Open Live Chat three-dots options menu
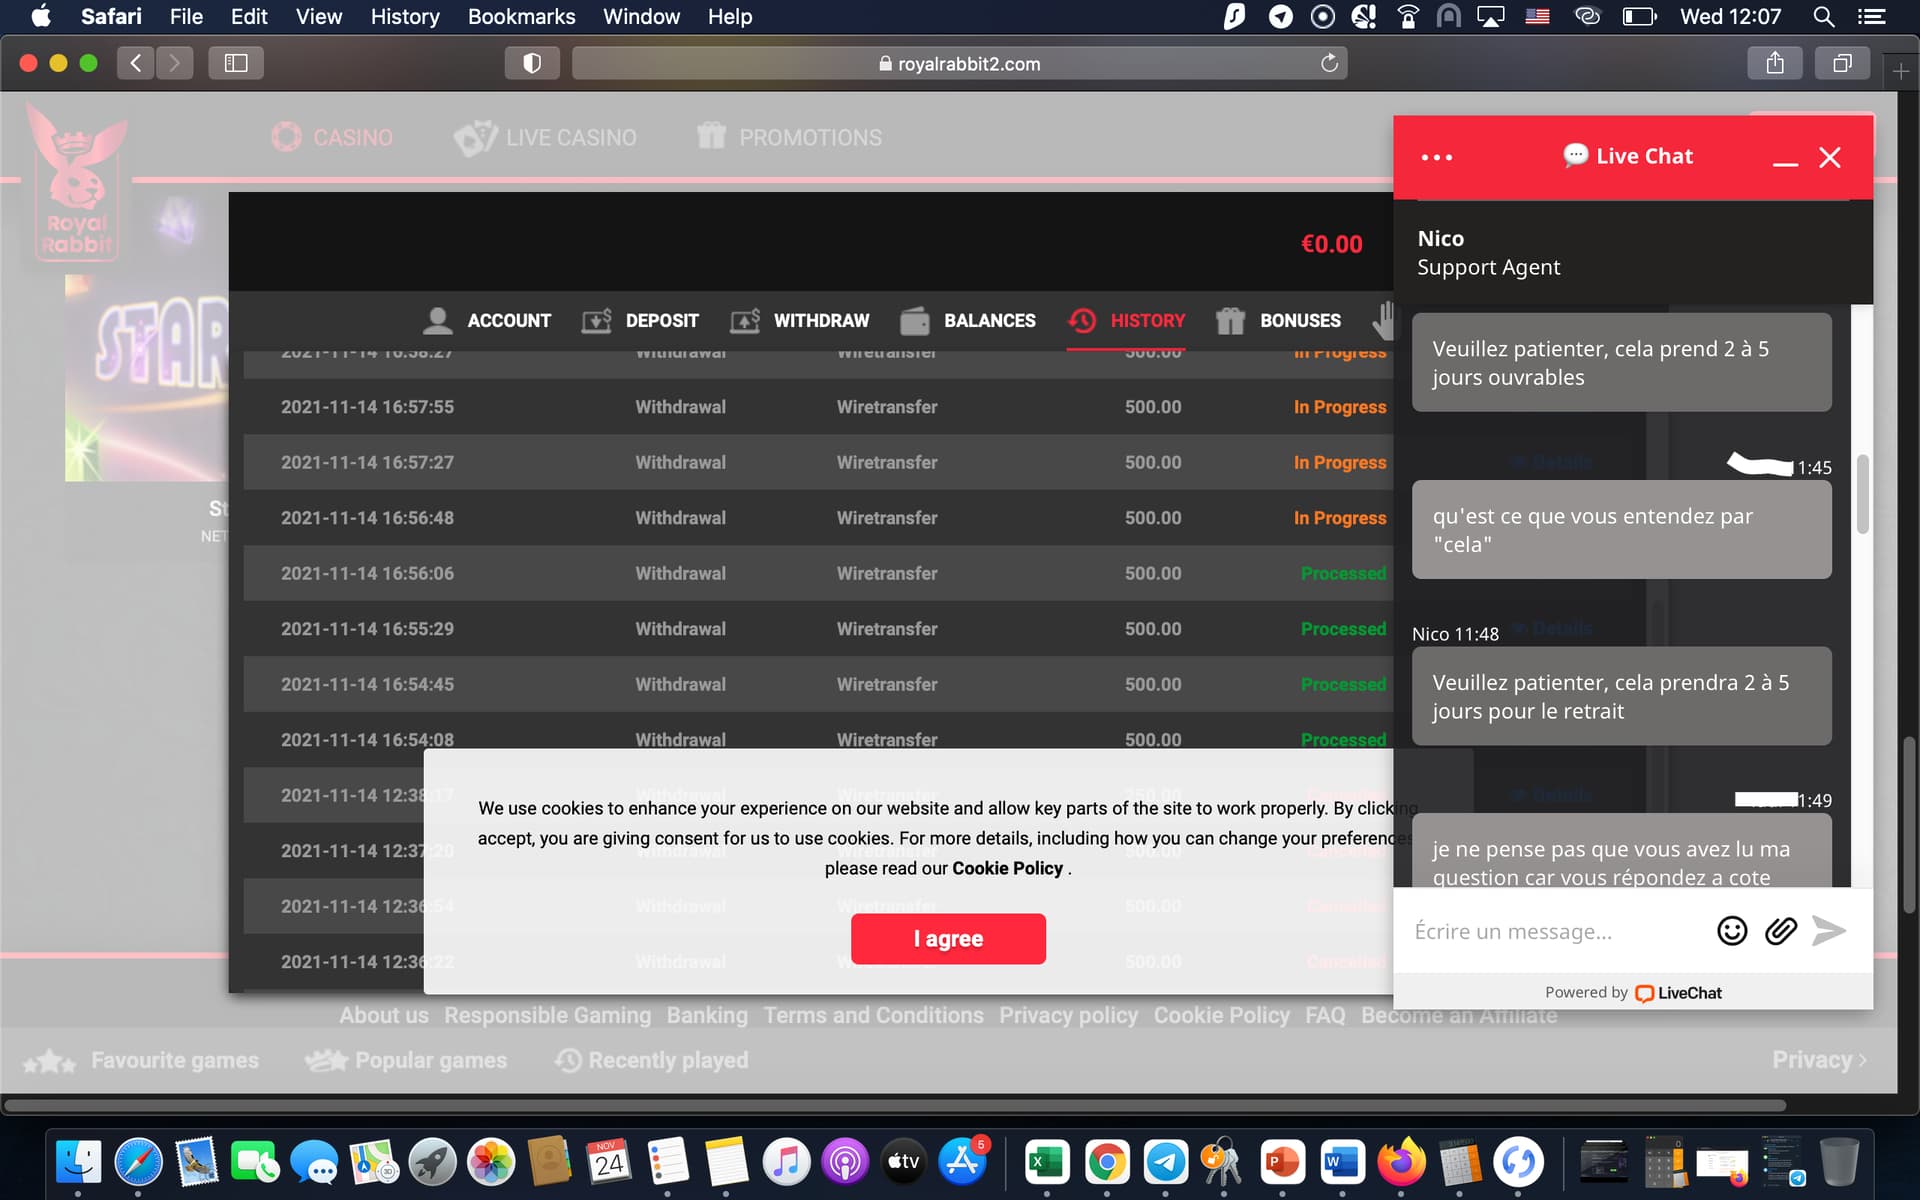Image resolution: width=1920 pixels, height=1200 pixels. [x=1436, y=157]
